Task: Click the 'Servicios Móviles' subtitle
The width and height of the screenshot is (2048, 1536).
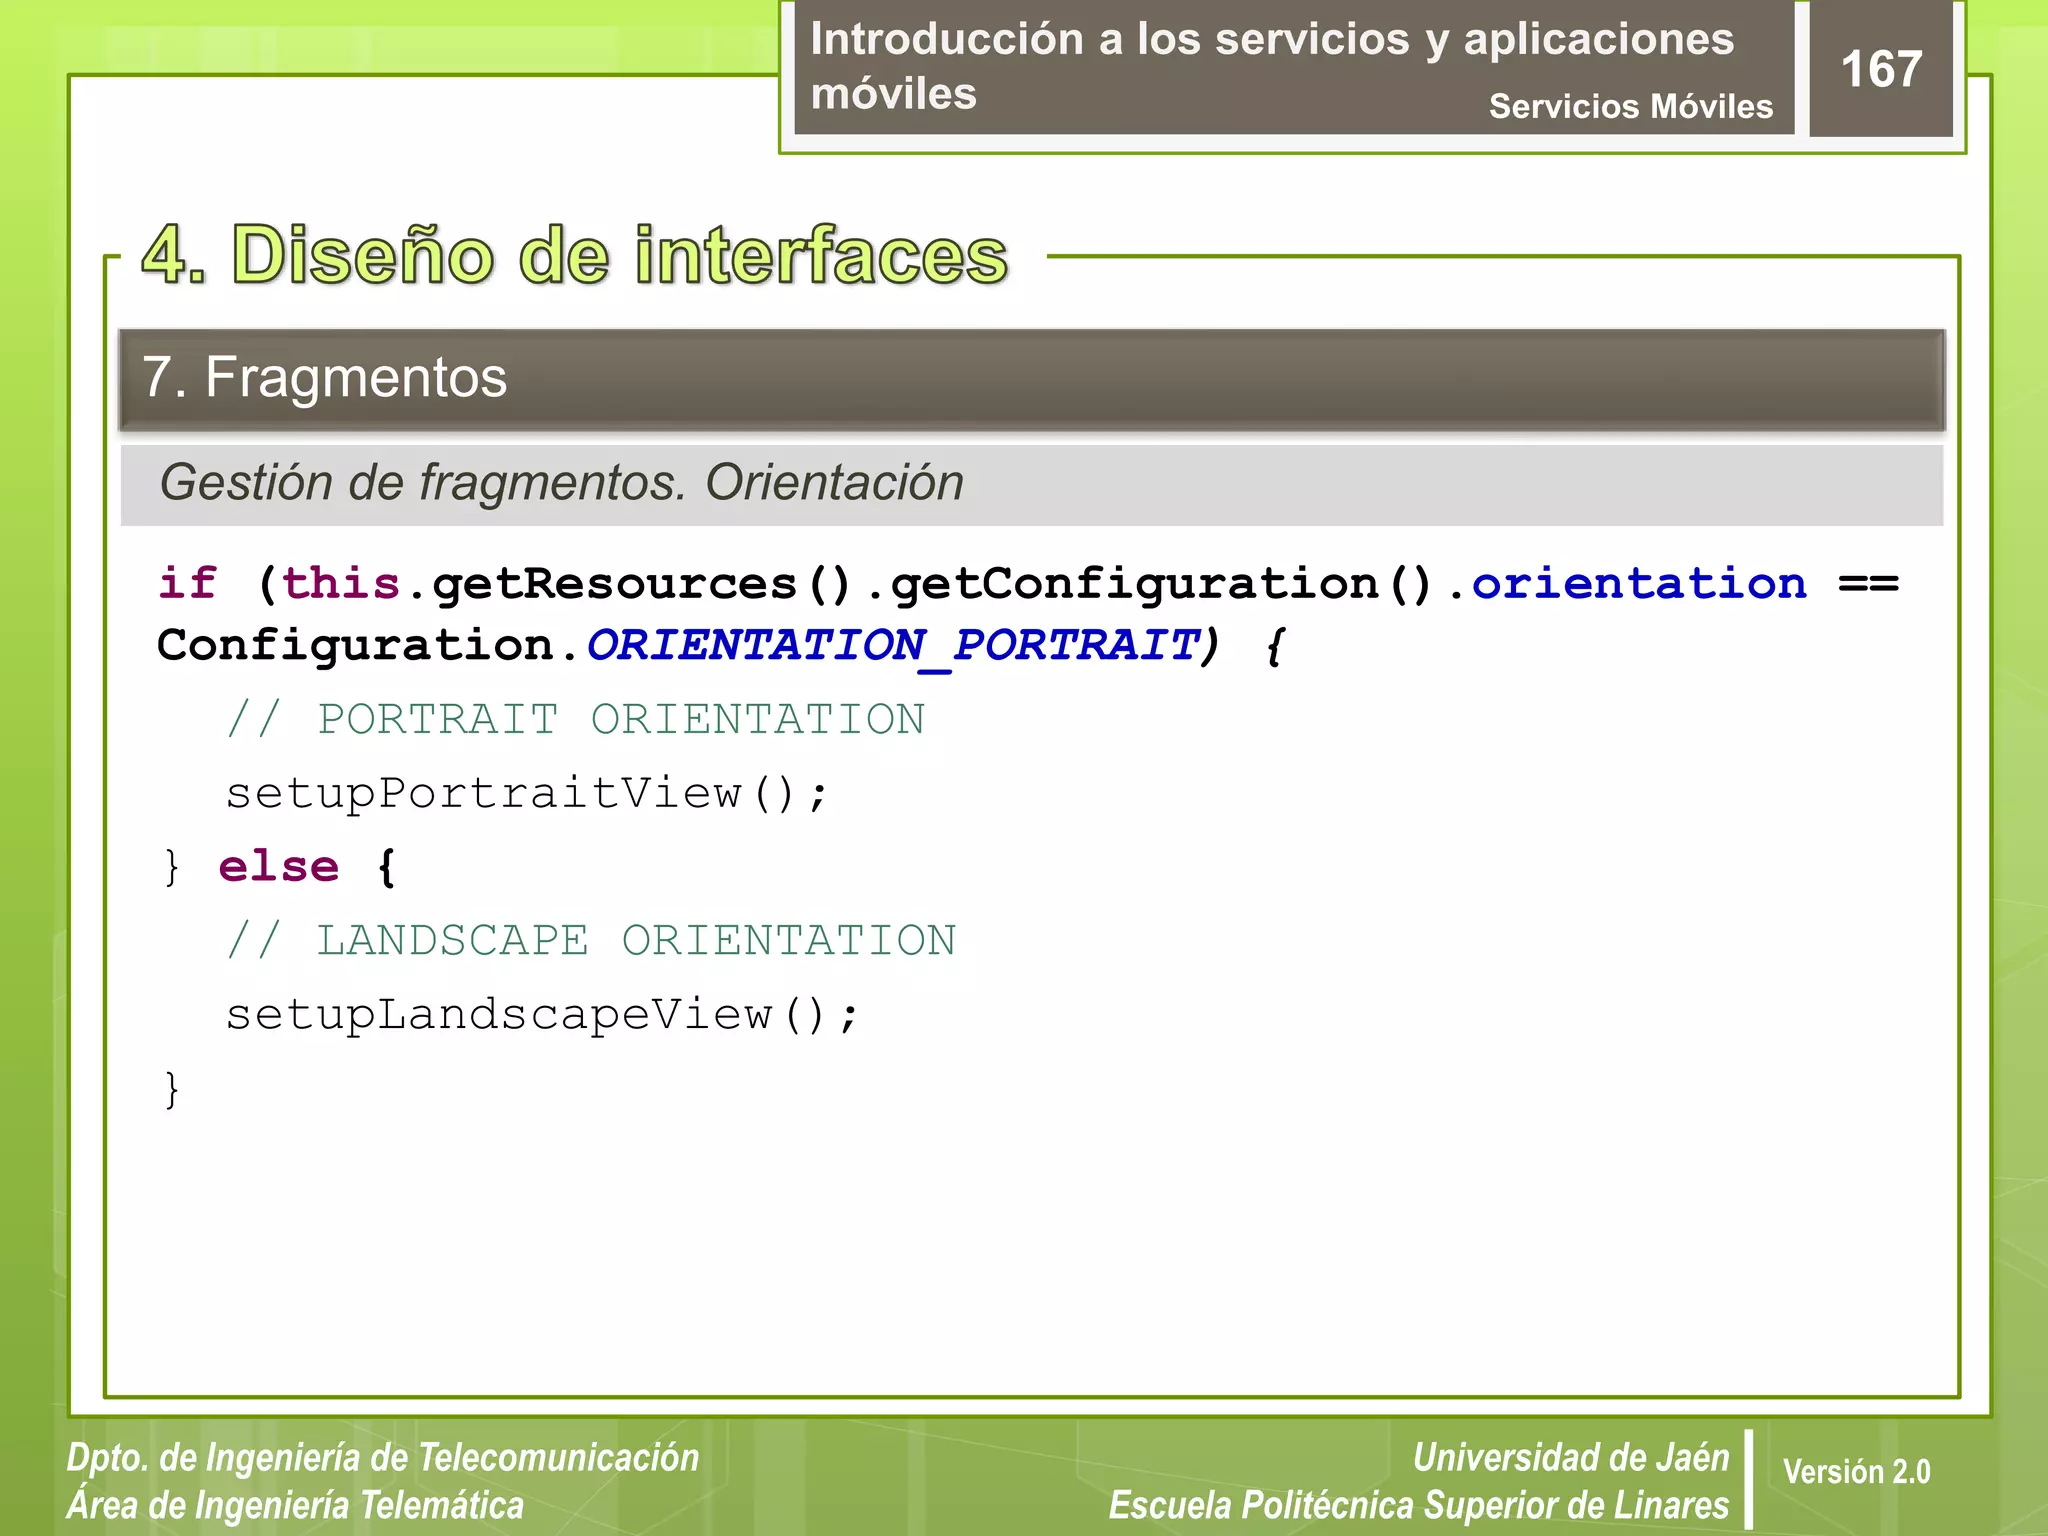Action: (x=1630, y=106)
